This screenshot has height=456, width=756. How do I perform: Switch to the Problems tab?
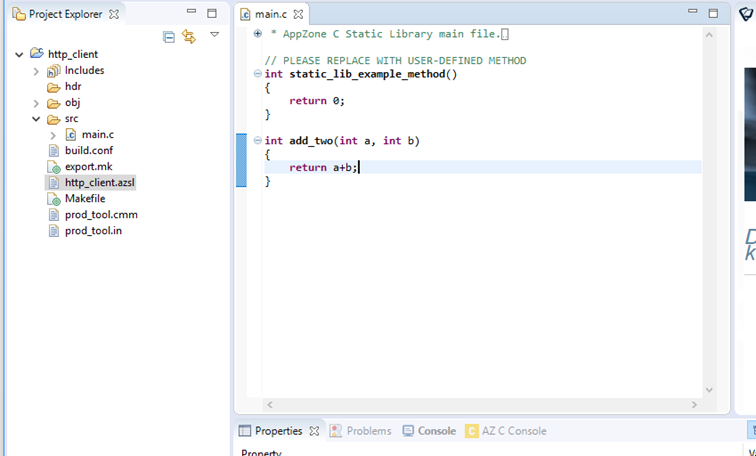click(369, 431)
